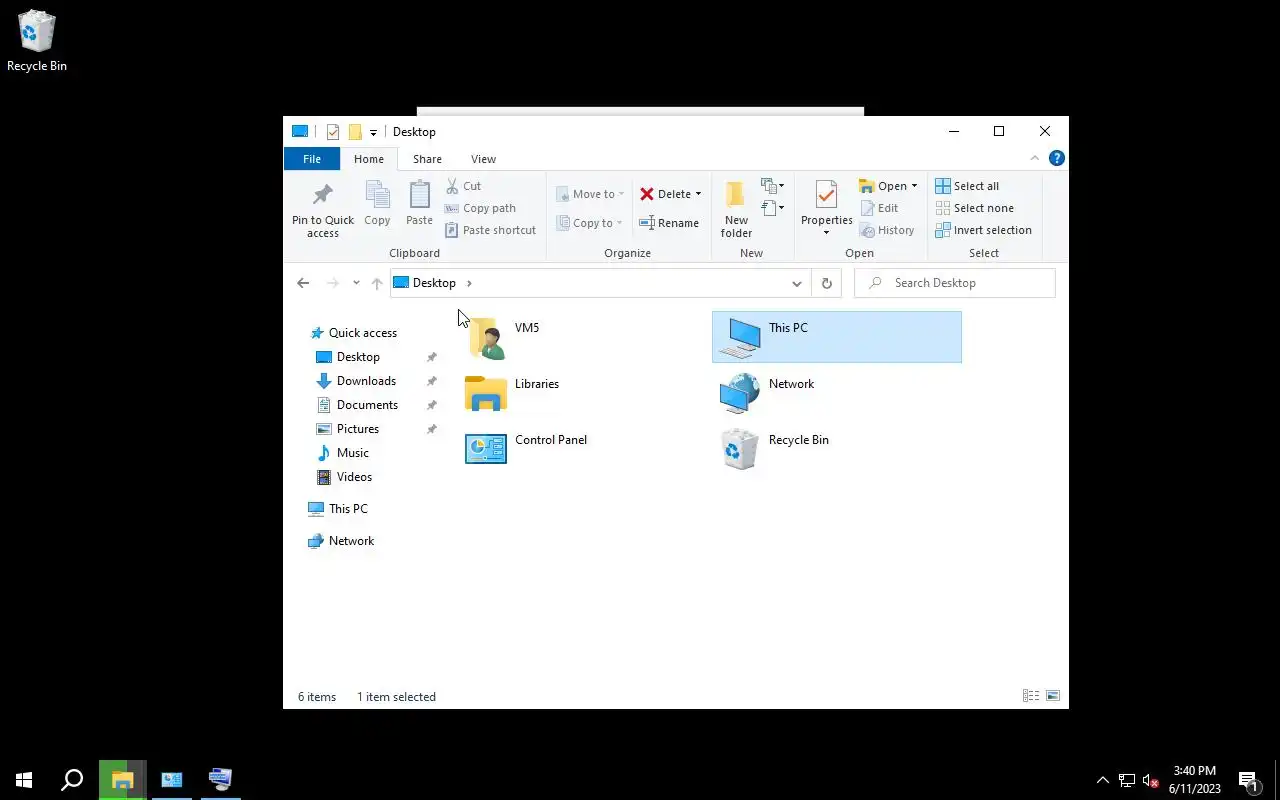The width and height of the screenshot is (1280, 800).
Task: Switch to the Home ribbon tab
Action: coord(369,159)
